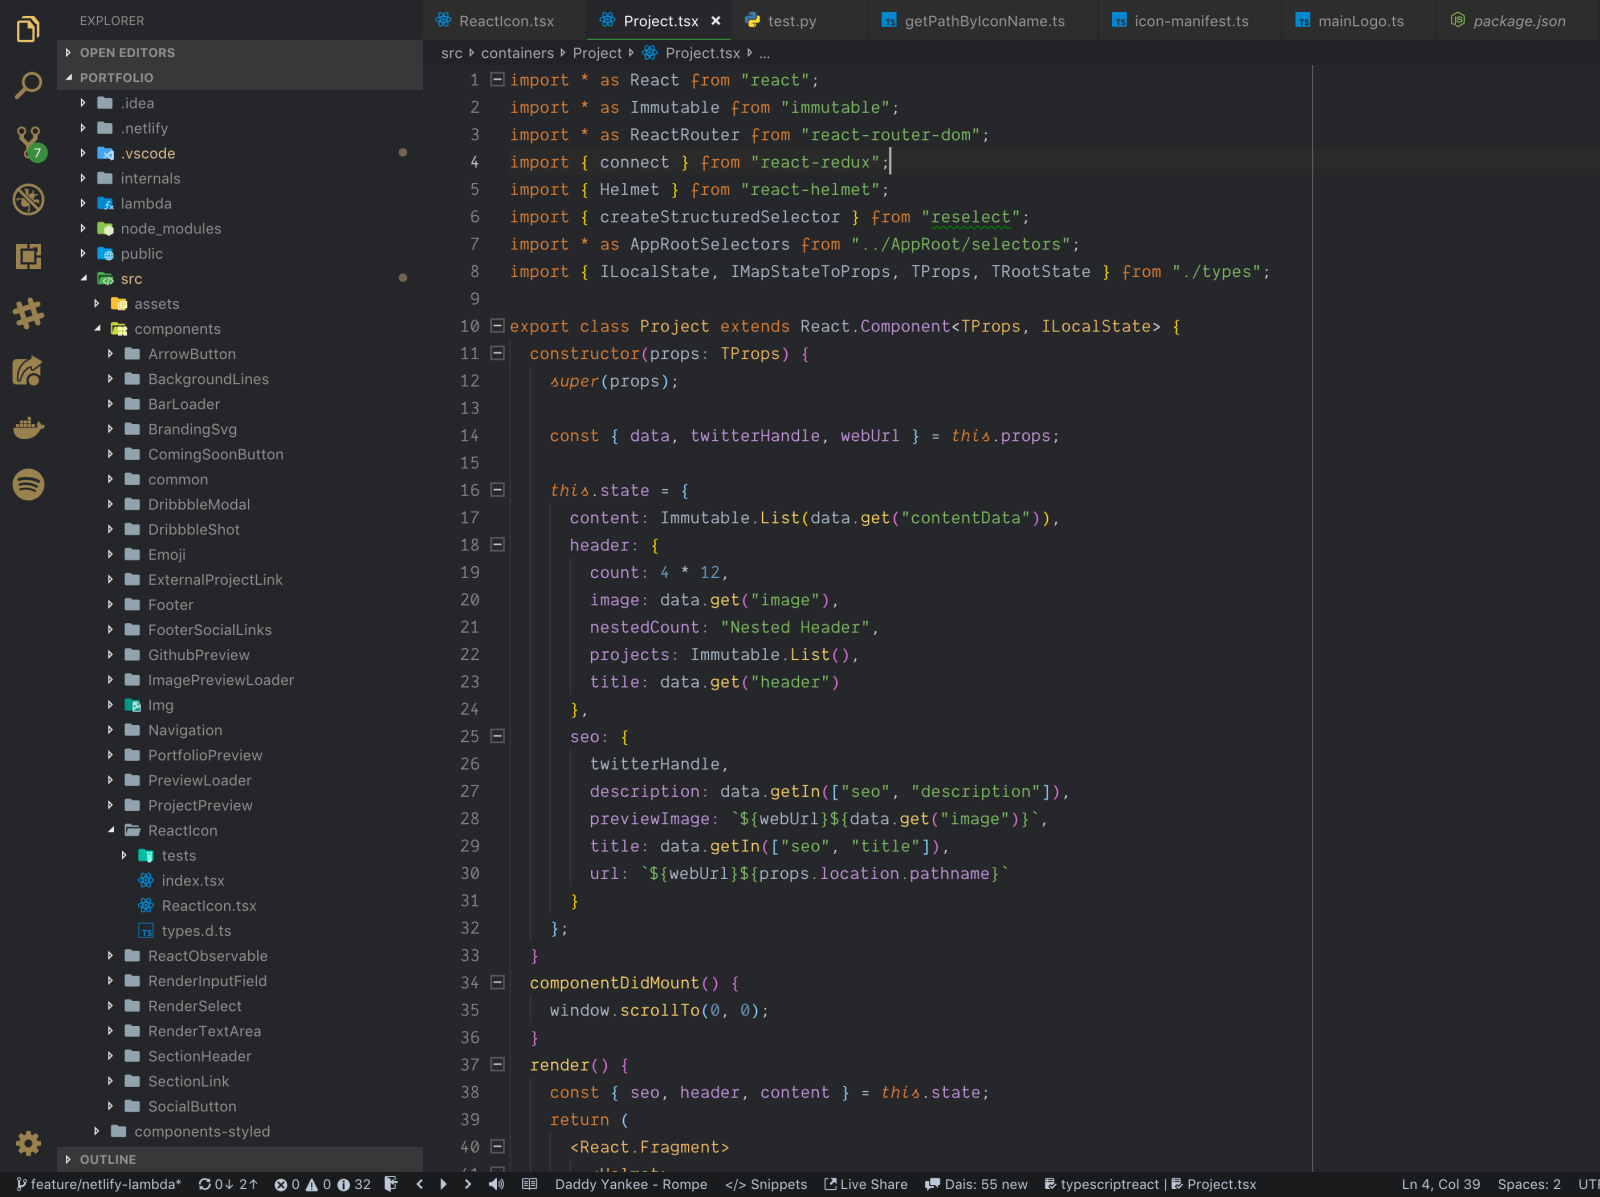Collapse the components folder
Viewport: 1600px width, 1197px height.
tap(240, 329)
